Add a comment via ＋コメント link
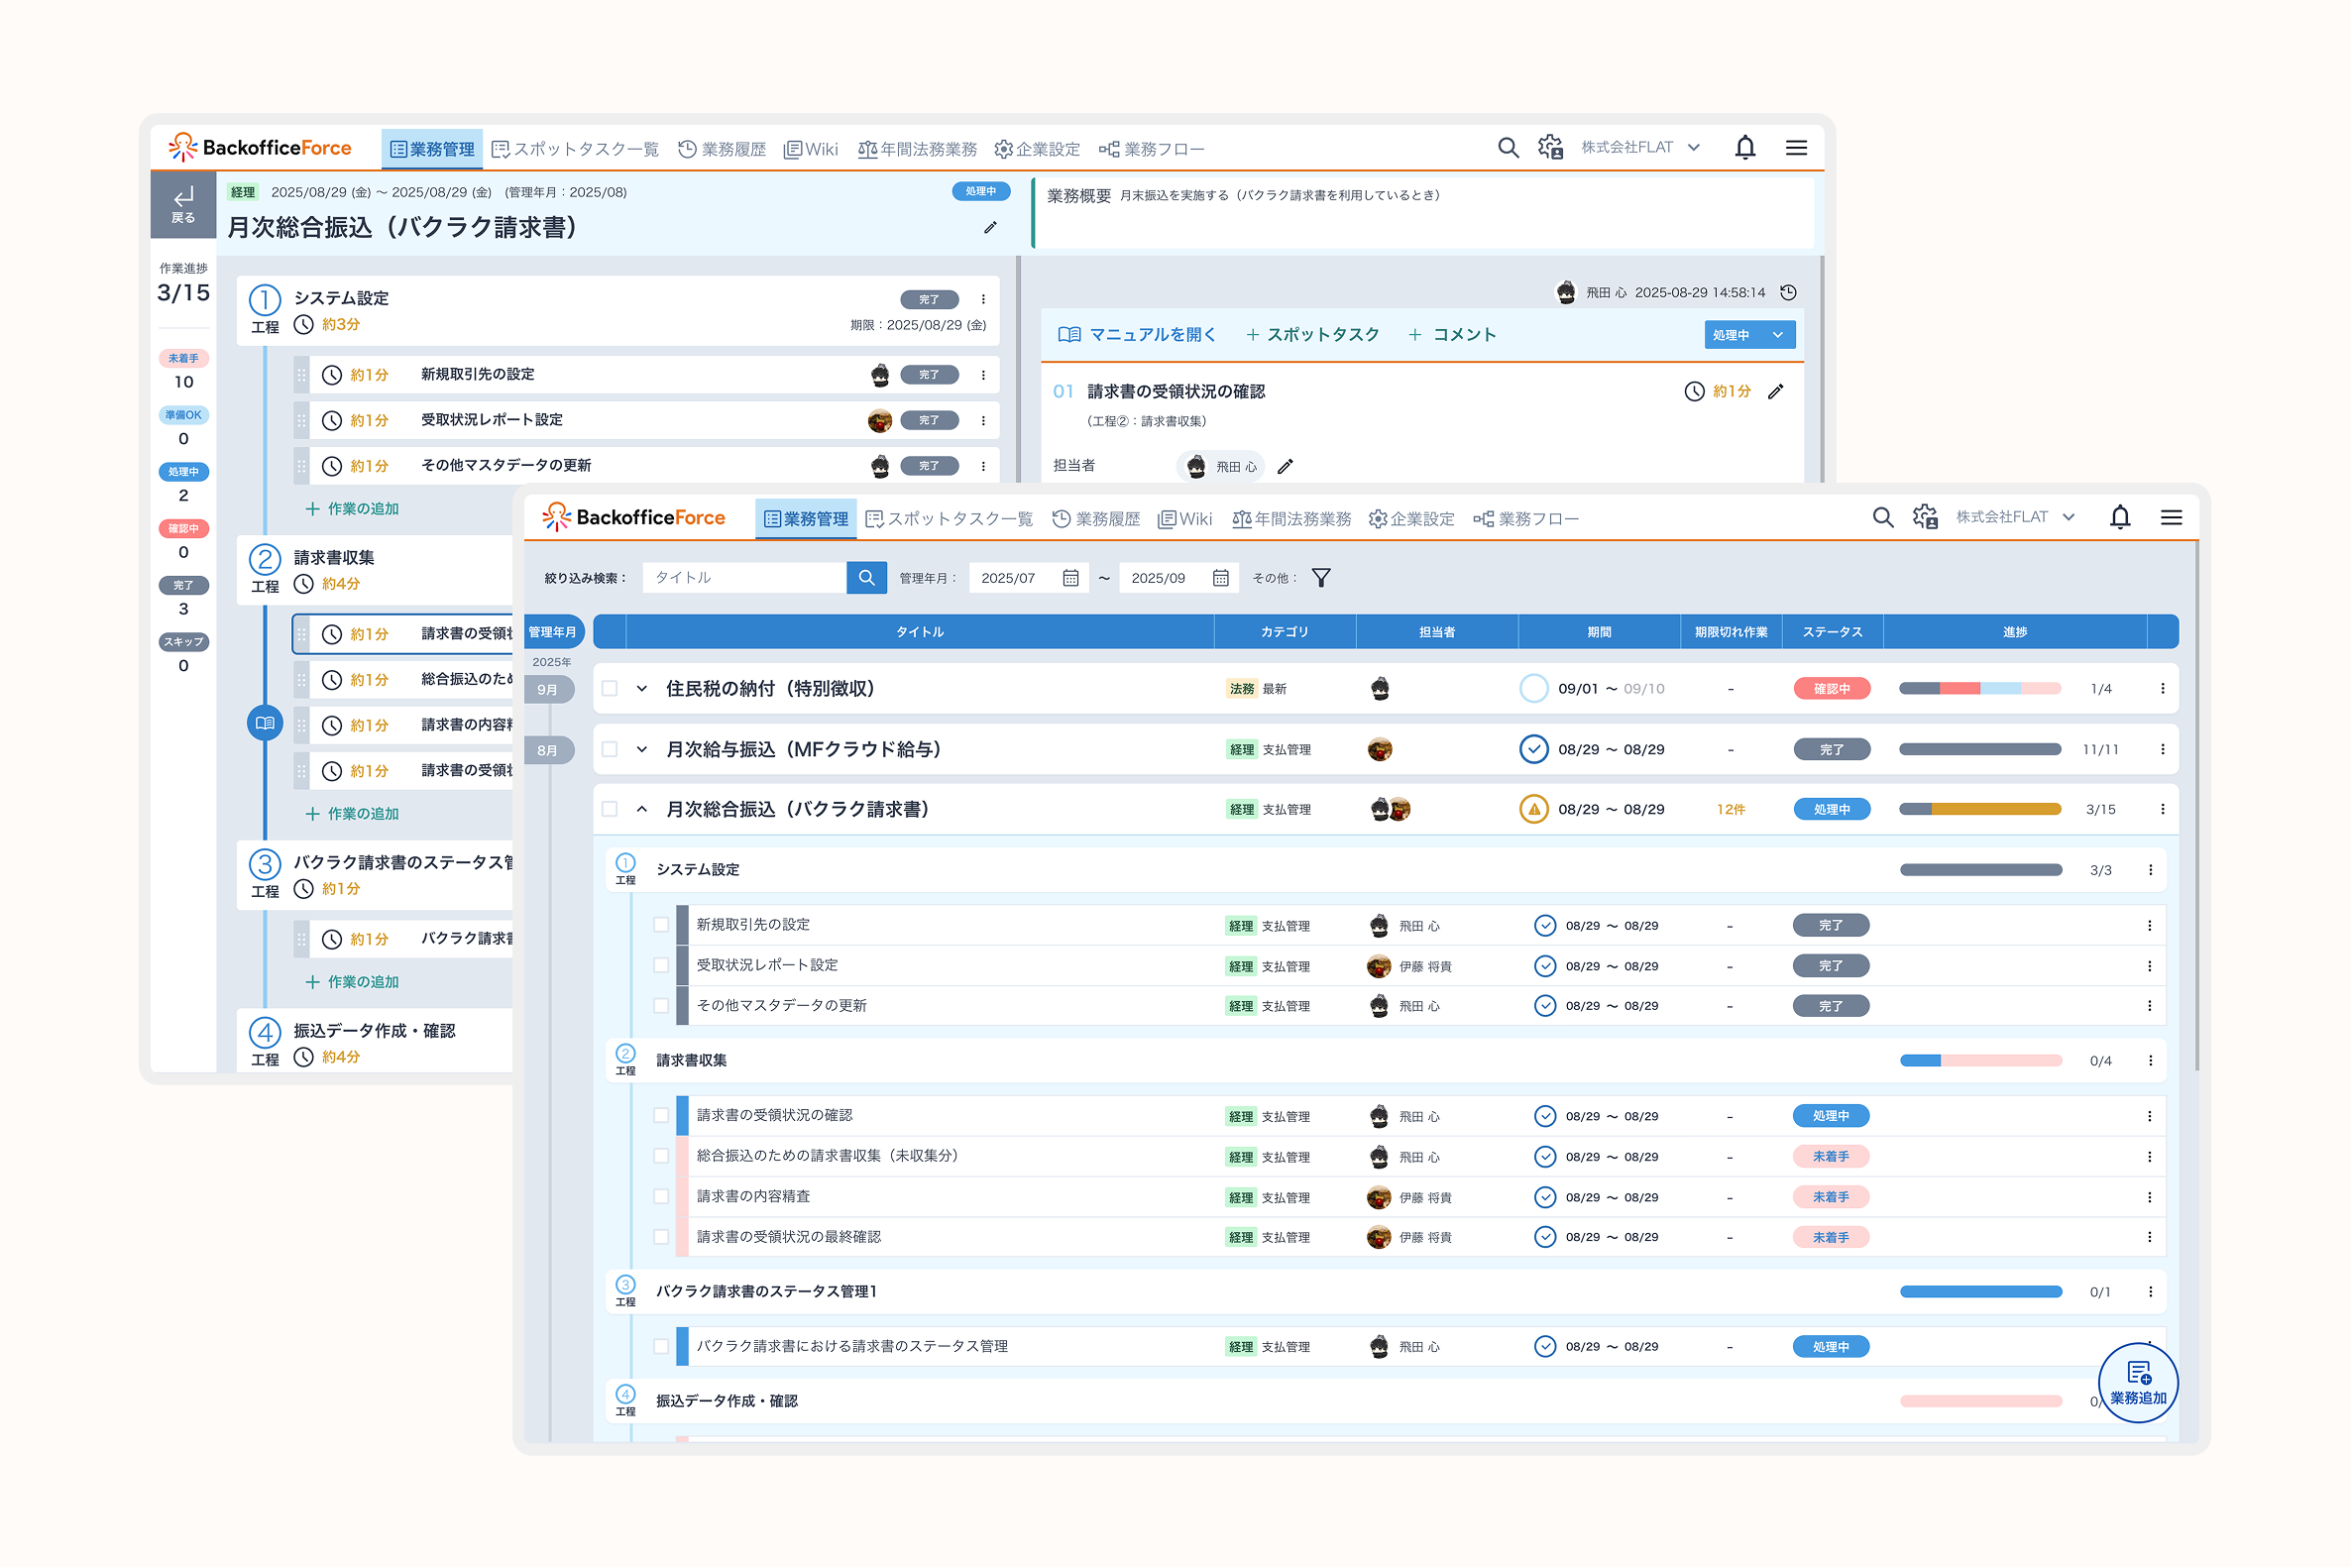 click(1453, 334)
